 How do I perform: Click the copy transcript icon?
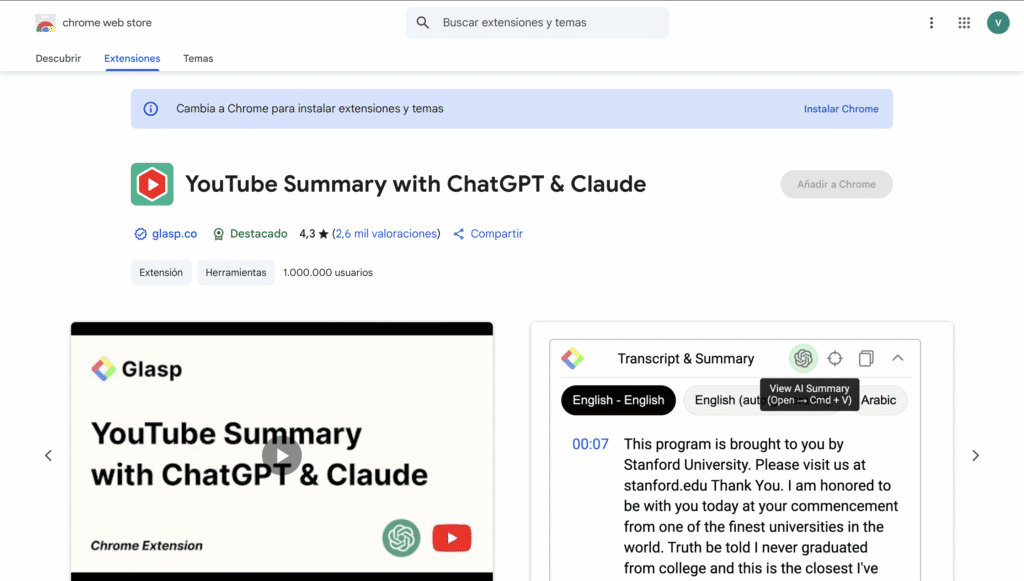866,358
